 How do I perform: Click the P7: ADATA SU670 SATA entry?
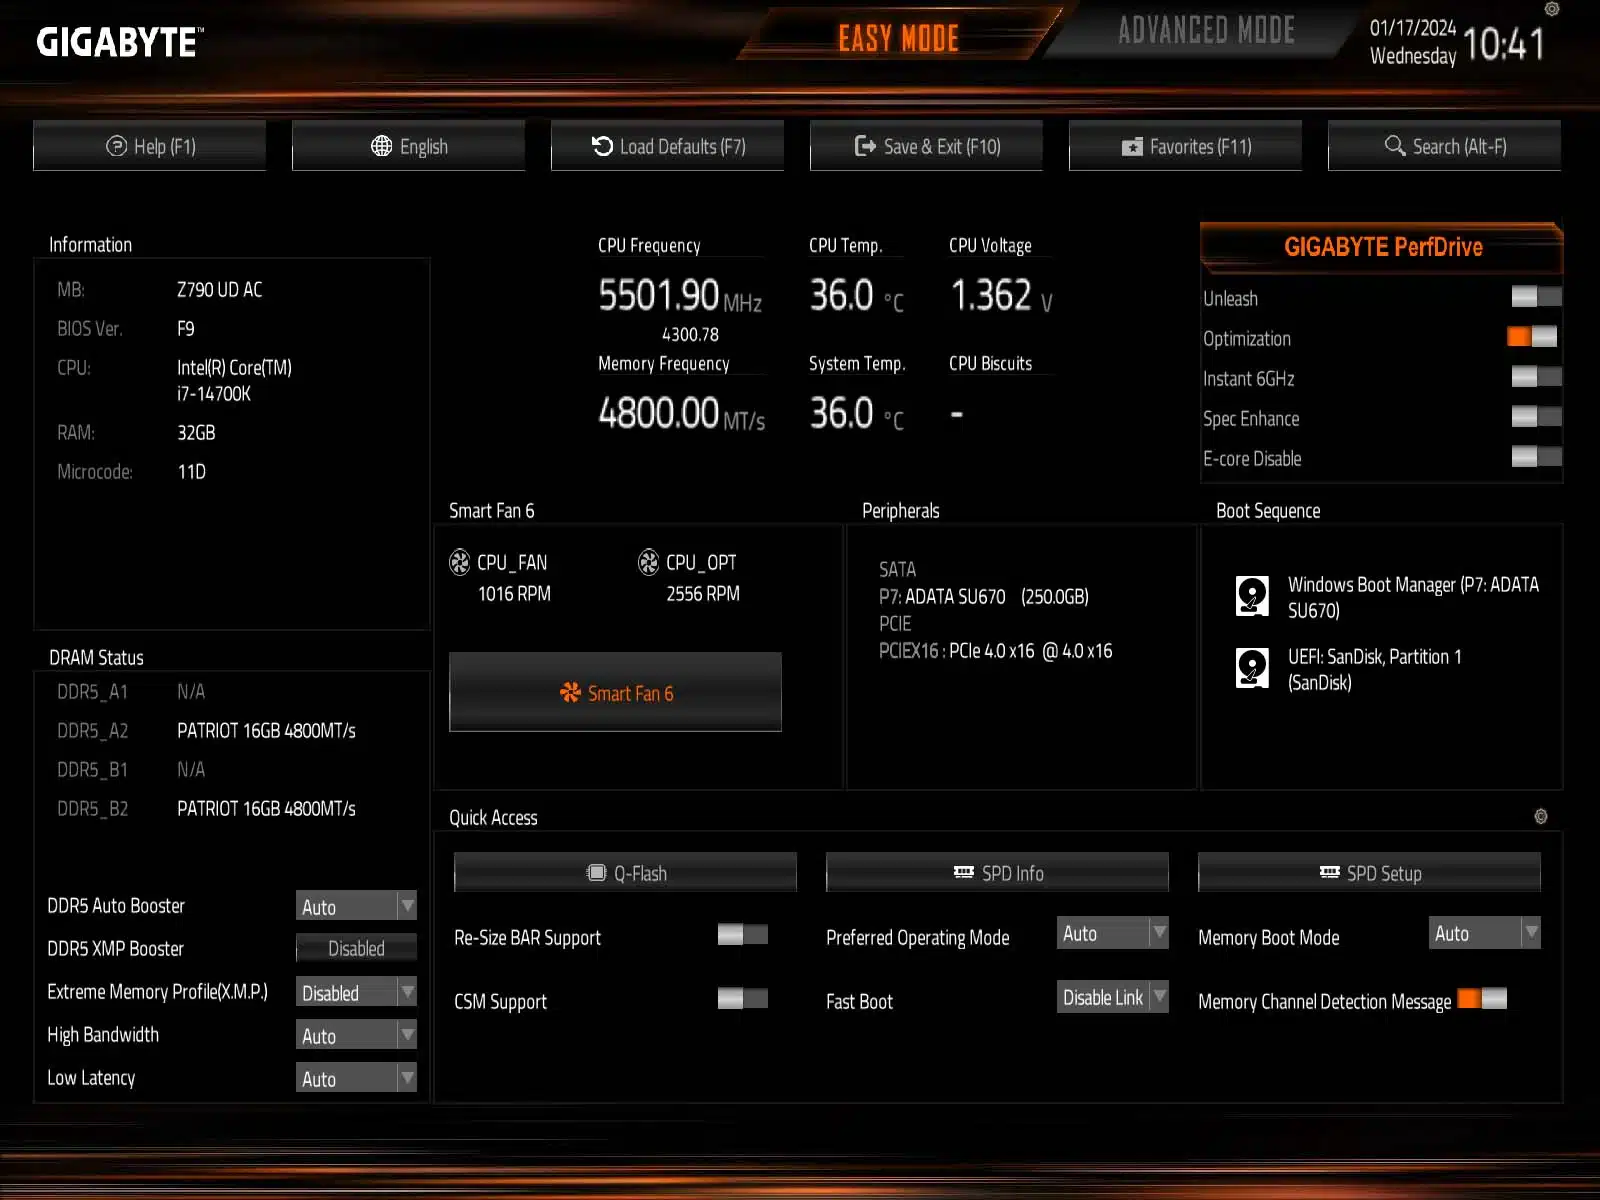coord(984,597)
